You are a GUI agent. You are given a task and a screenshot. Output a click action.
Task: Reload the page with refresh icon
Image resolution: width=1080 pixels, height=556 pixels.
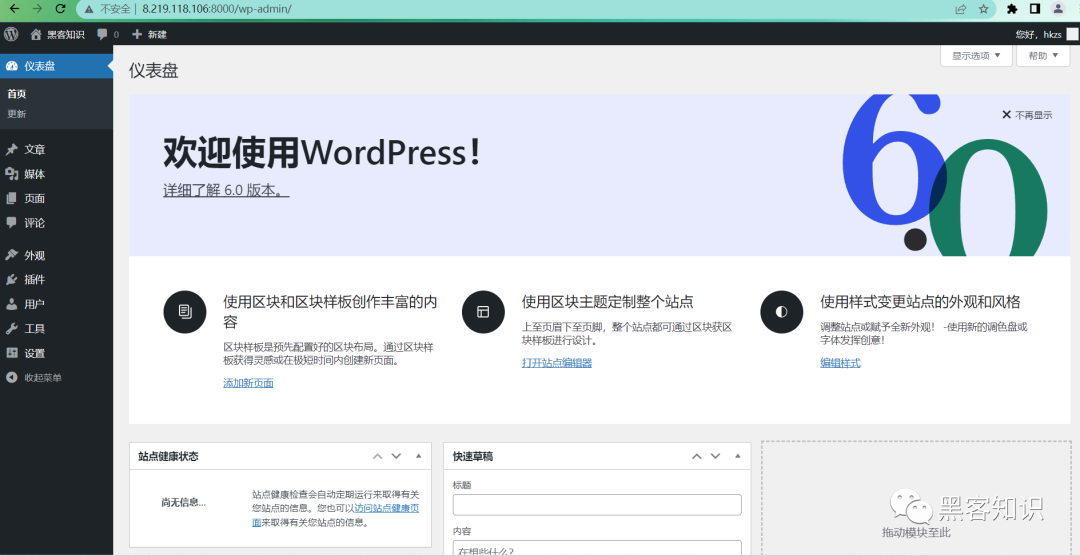click(60, 9)
